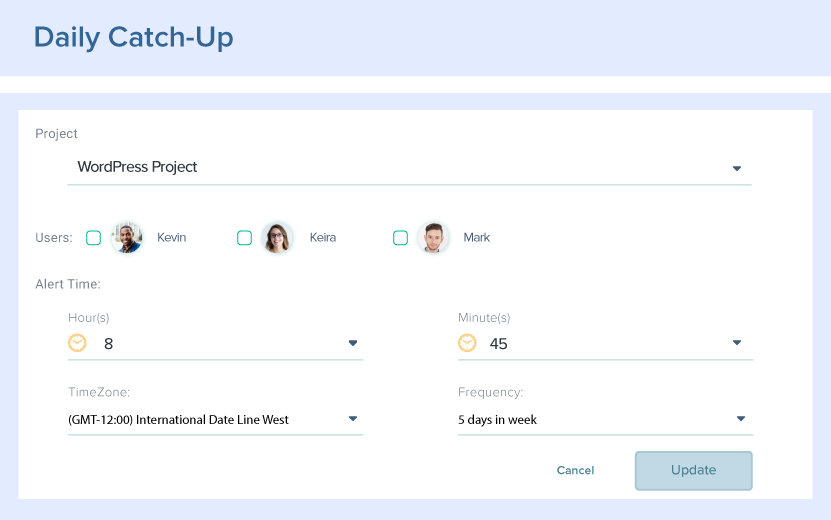This screenshot has height=520, width=831.
Task: Click the clock icon beside Minute(s)
Action: tap(467, 343)
